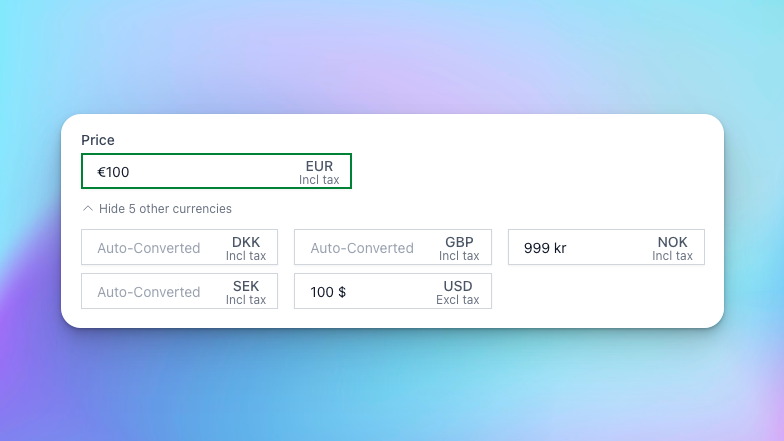Click the €100 EUR price field
This screenshot has width=784, height=441.
(190, 172)
